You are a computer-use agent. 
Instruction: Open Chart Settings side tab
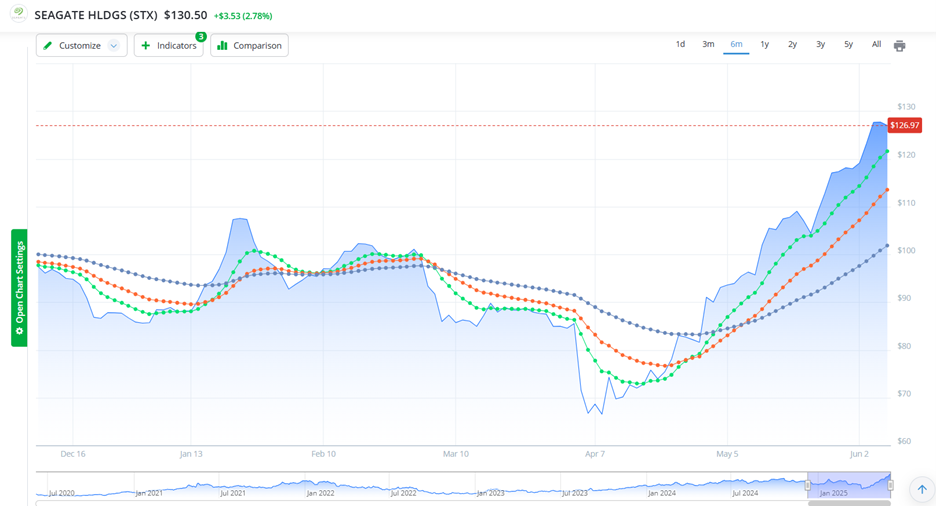tap(19, 288)
